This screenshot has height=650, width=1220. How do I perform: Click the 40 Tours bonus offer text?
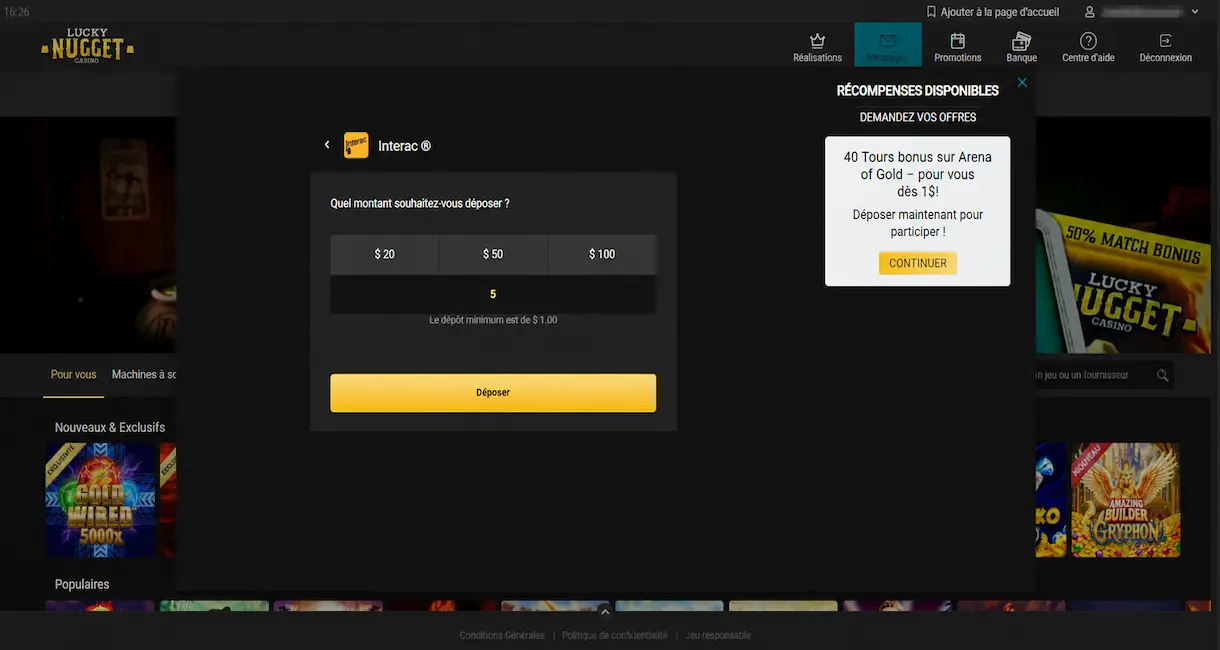point(918,174)
